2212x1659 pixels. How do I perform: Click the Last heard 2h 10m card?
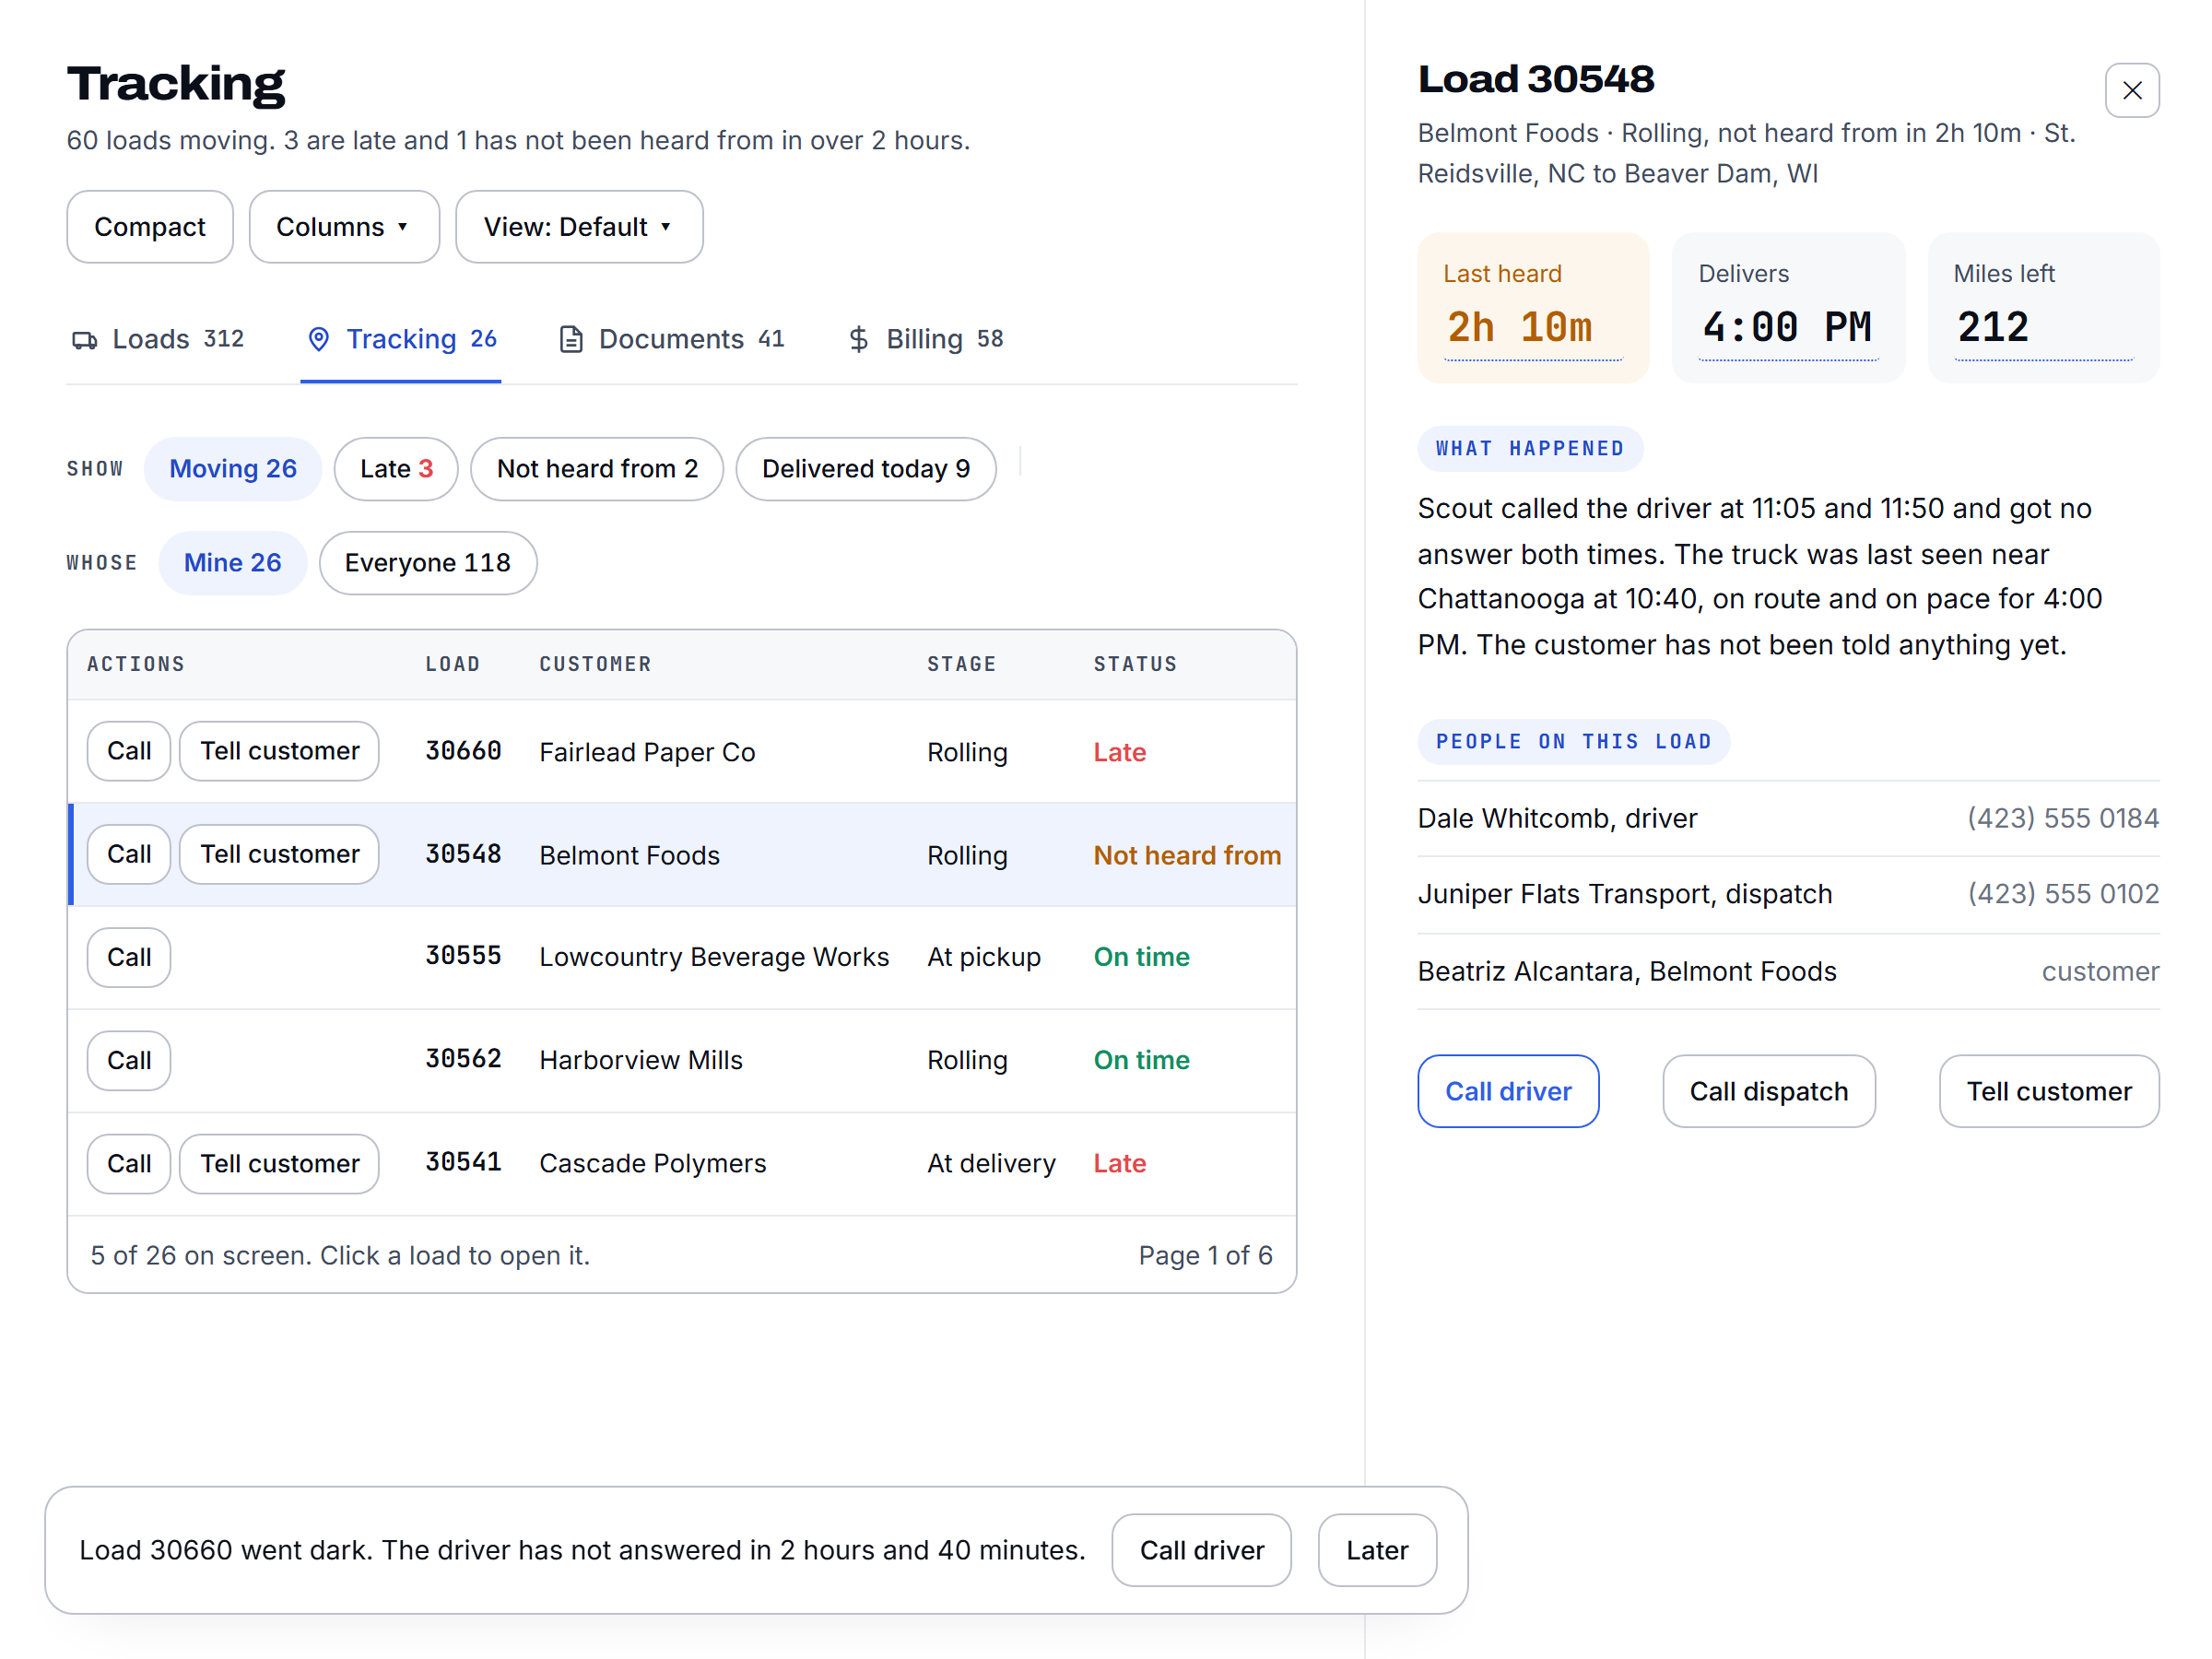(1533, 308)
